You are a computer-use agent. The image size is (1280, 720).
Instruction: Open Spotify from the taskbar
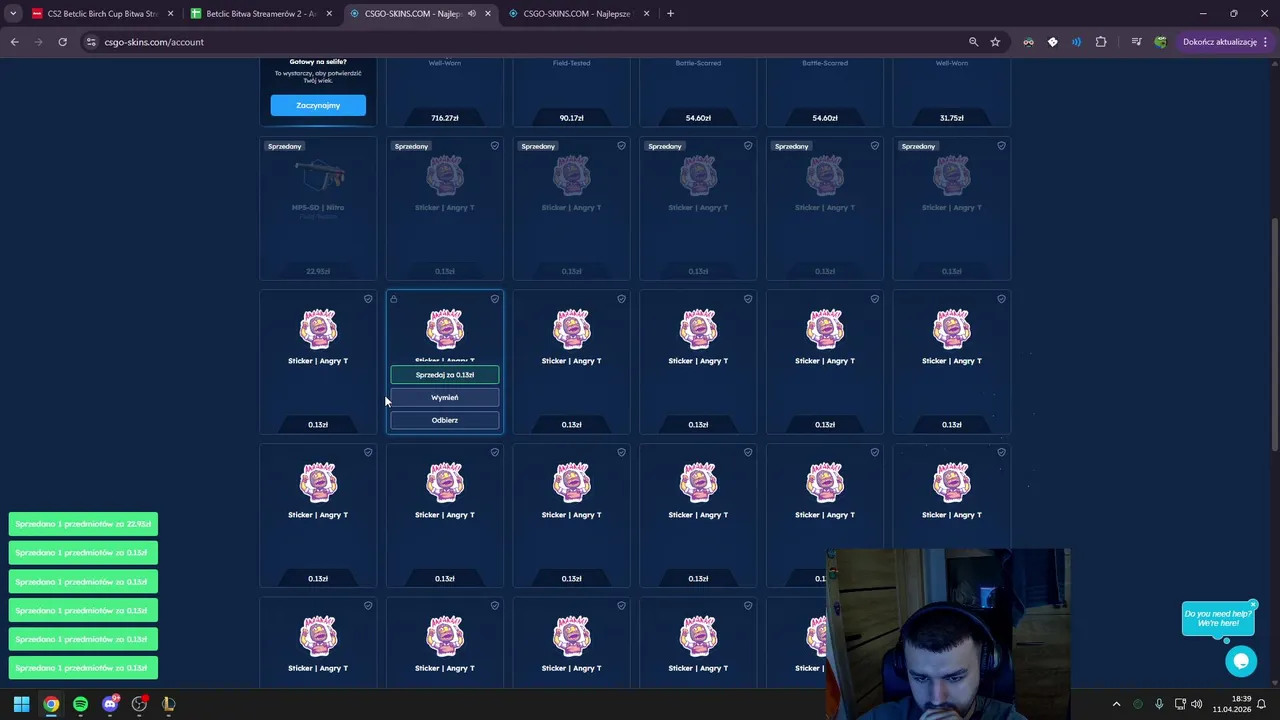[x=80, y=704]
